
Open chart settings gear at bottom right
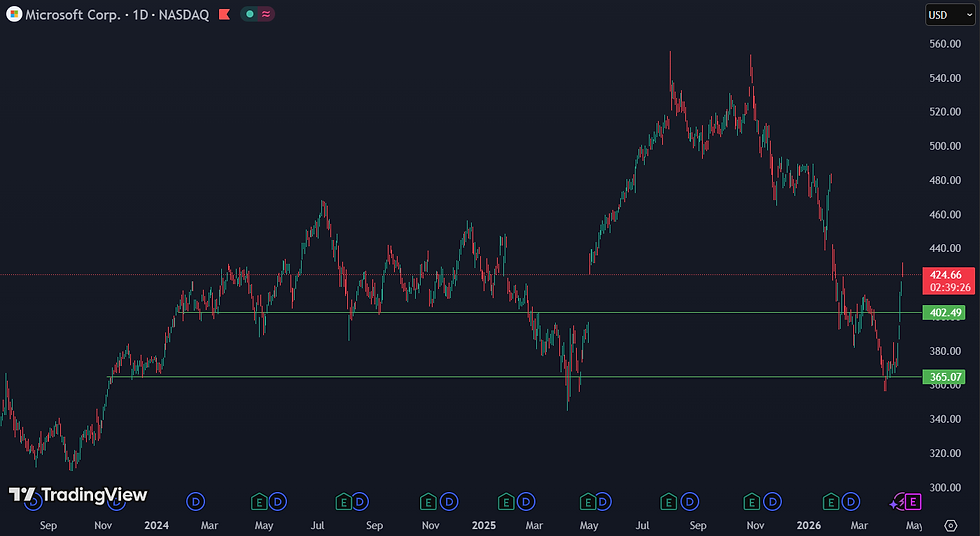(x=951, y=525)
